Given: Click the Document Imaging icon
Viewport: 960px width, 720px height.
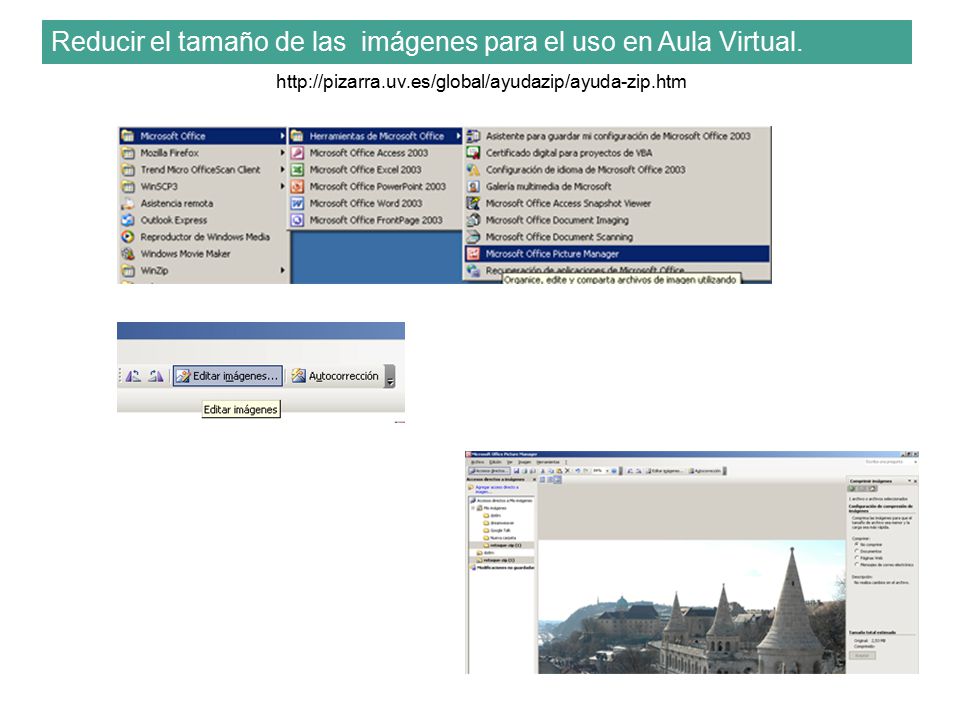Looking at the screenshot, I should tap(473, 220).
